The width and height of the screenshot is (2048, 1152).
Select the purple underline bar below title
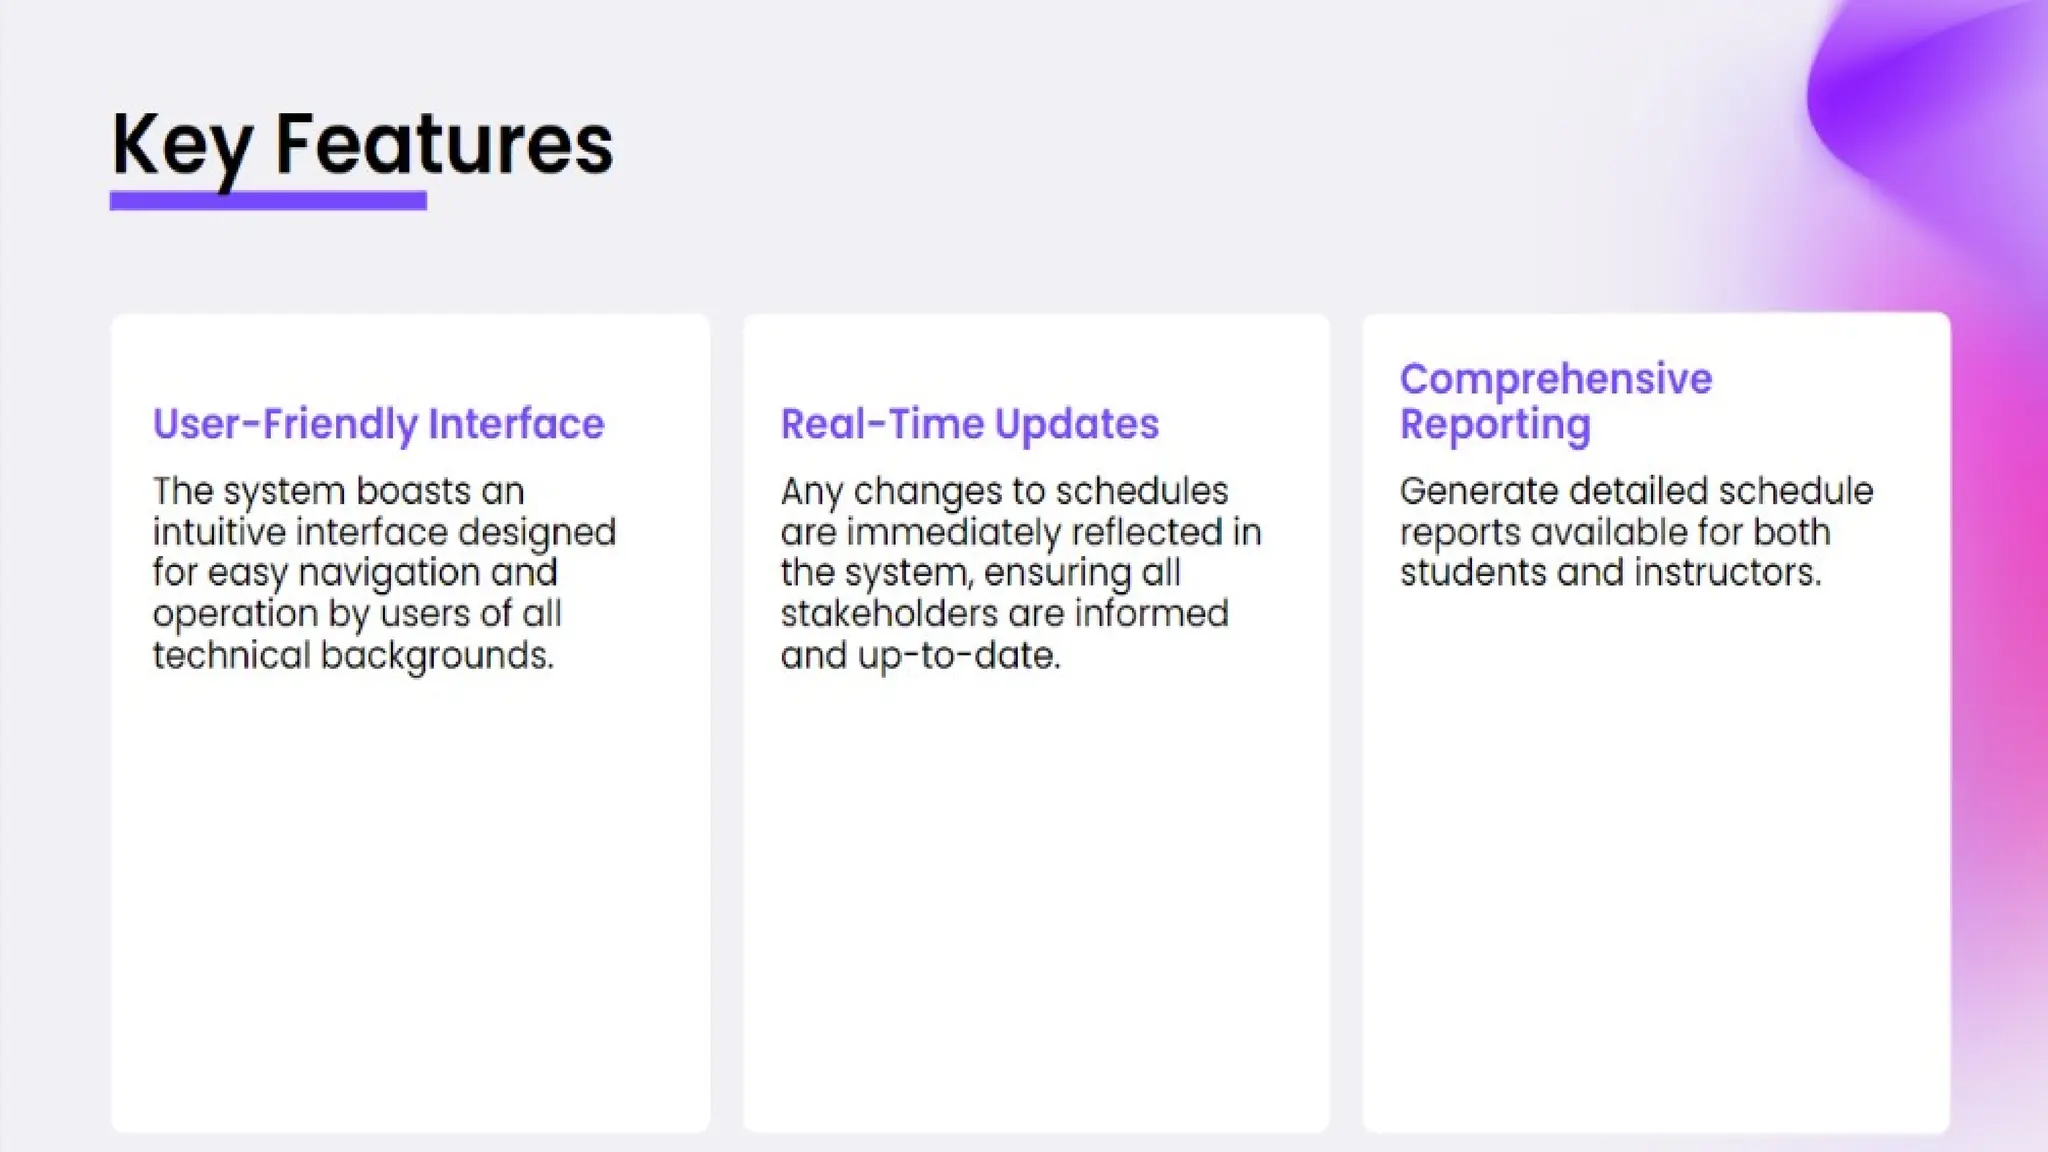tap(268, 201)
